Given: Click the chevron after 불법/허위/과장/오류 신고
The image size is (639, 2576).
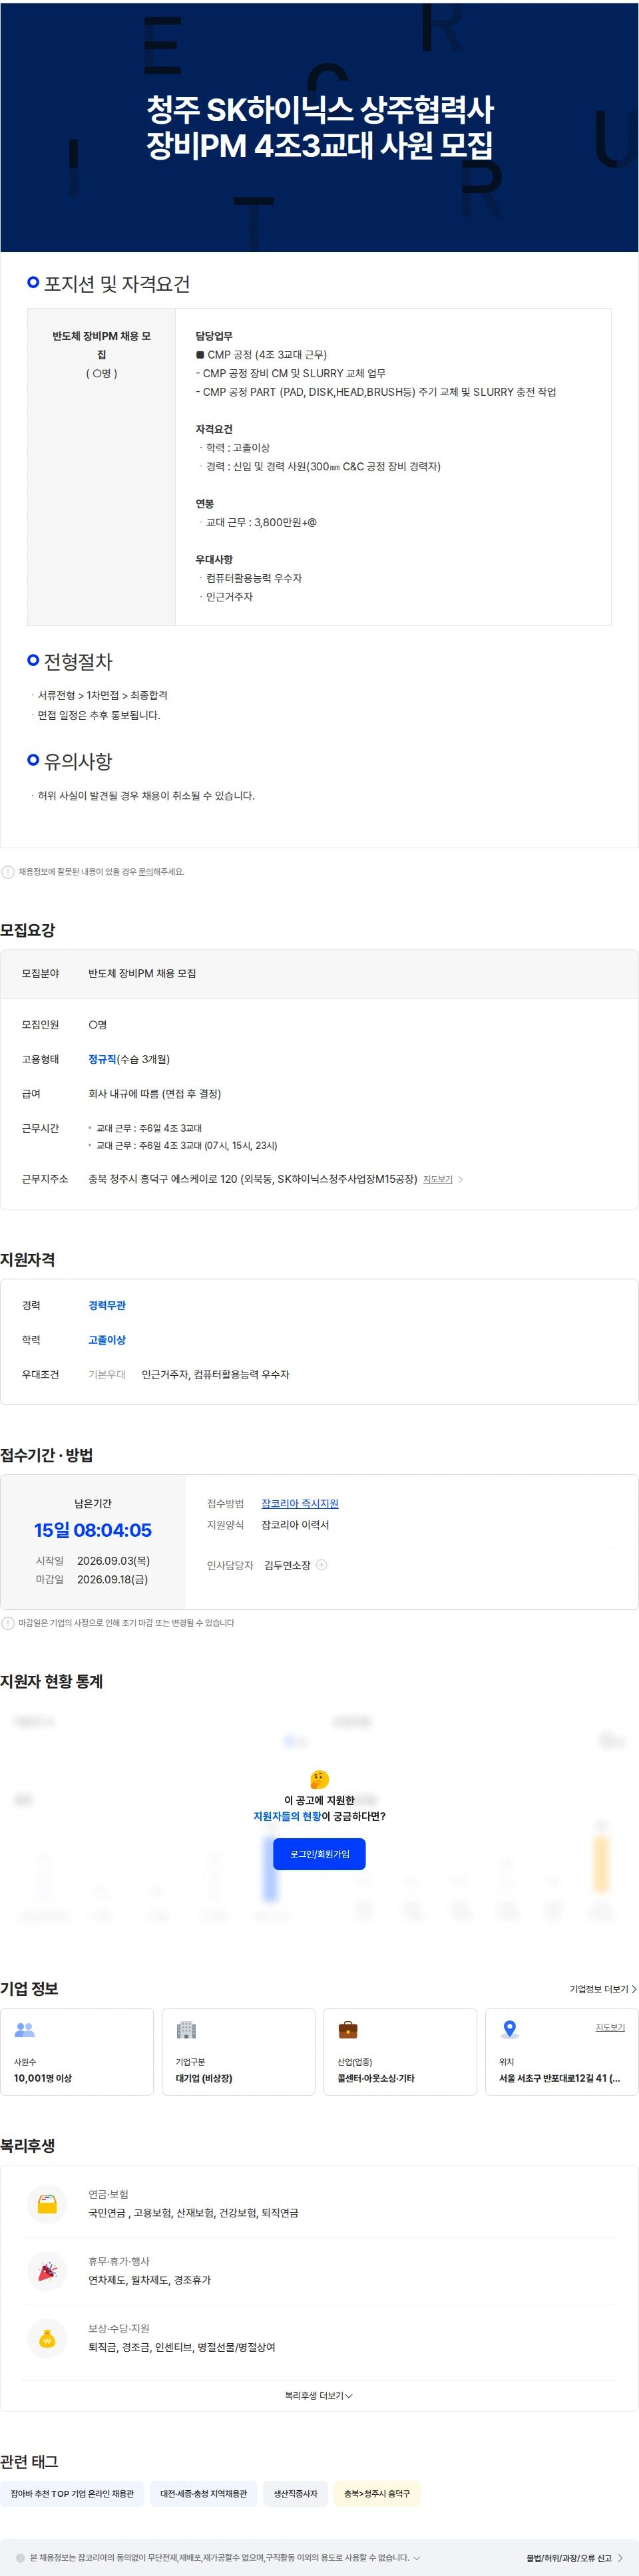Looking at the screenshot, I should tap(620, 2557).
